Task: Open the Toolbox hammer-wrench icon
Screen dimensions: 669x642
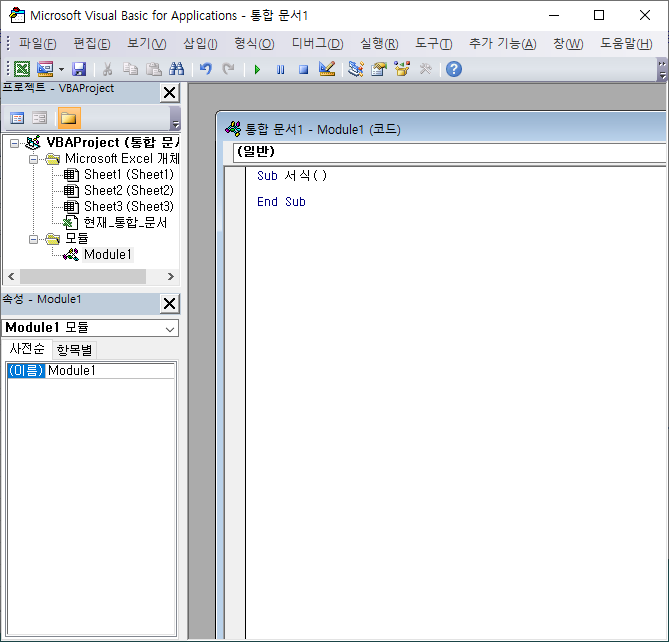Action: click(425, 69)
